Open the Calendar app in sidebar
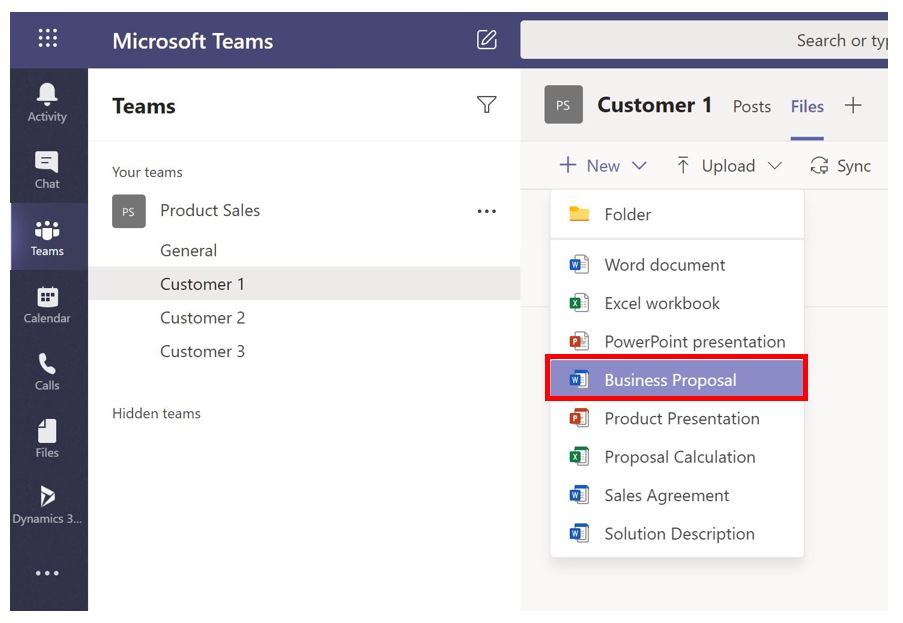The height and width of the screenshot is (623, 903). point(47,304)
